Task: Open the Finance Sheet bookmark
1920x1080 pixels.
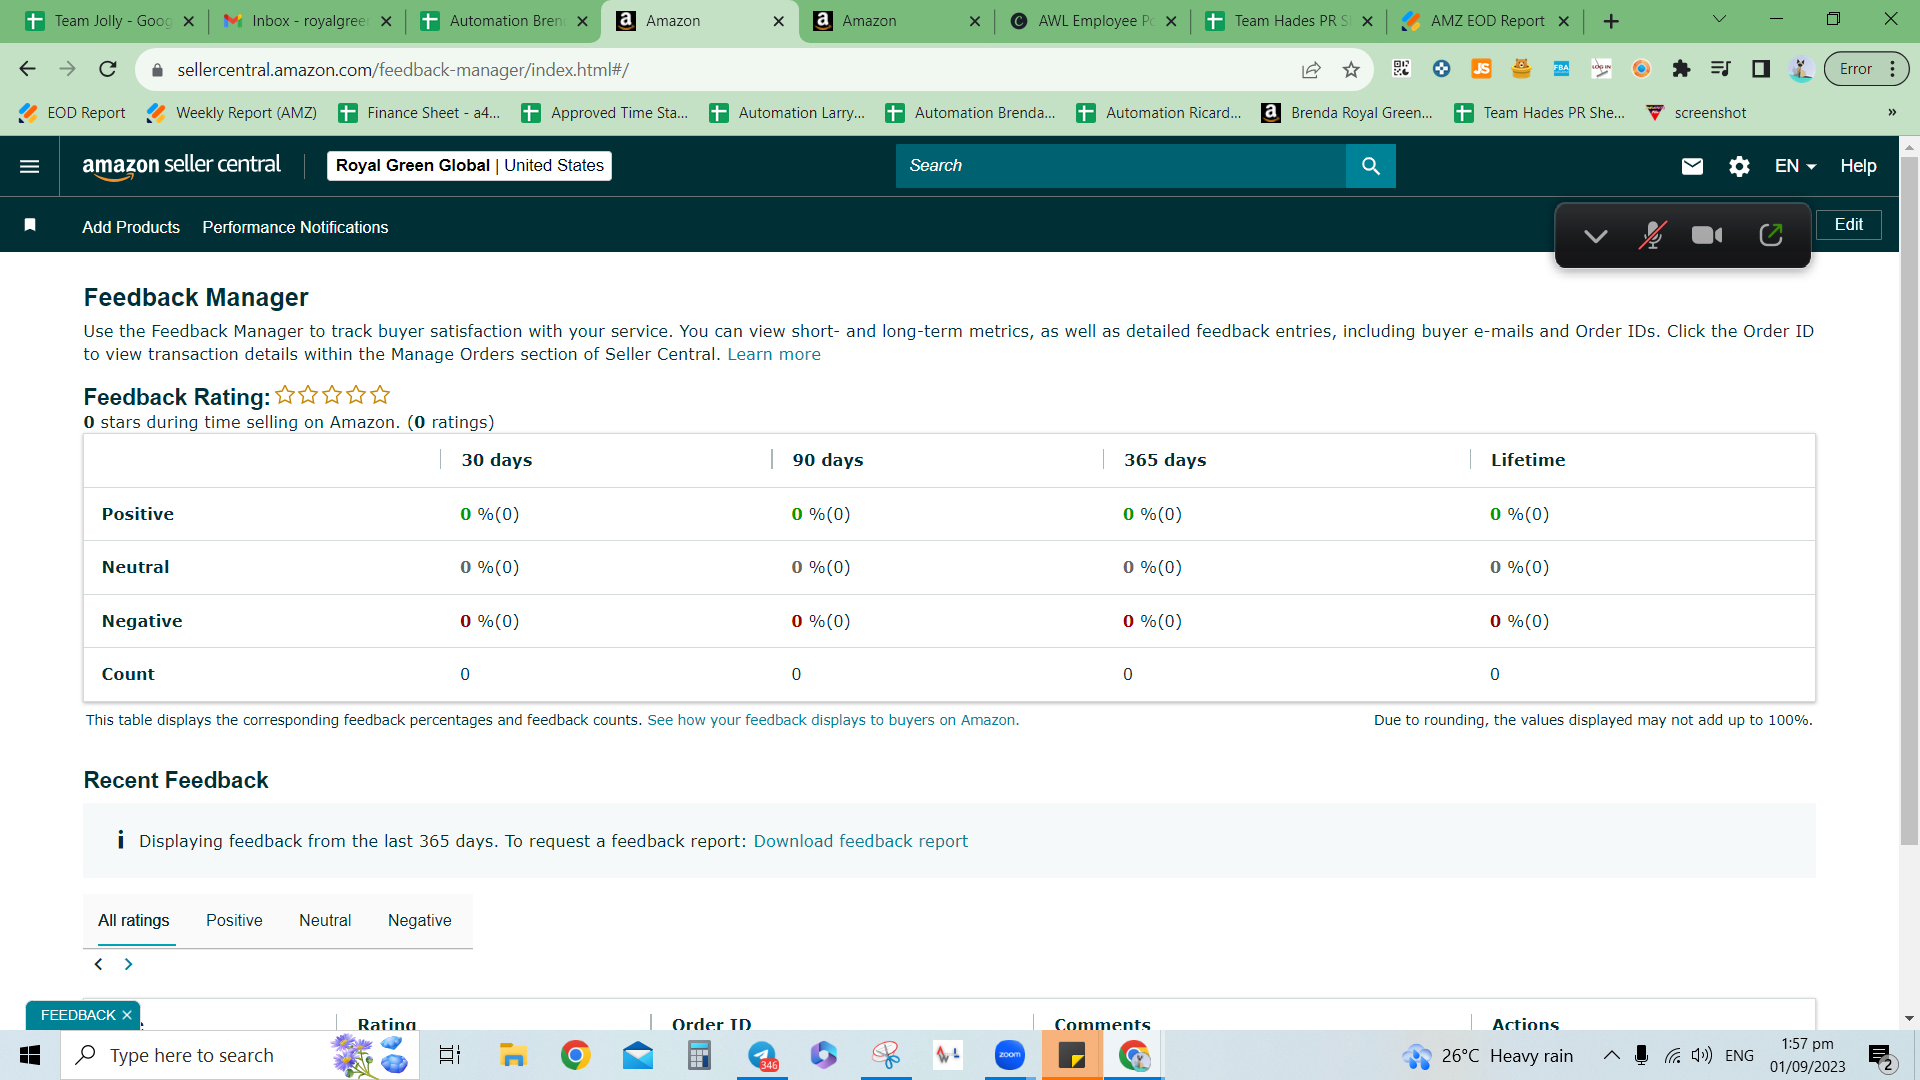Action: click(419, 113)
